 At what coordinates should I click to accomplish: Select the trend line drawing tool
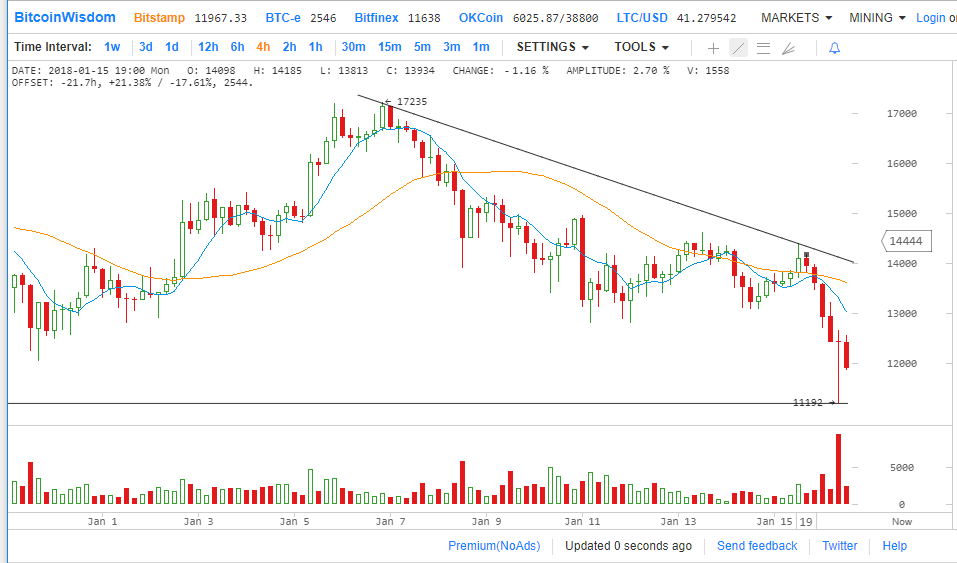point(738,48)
